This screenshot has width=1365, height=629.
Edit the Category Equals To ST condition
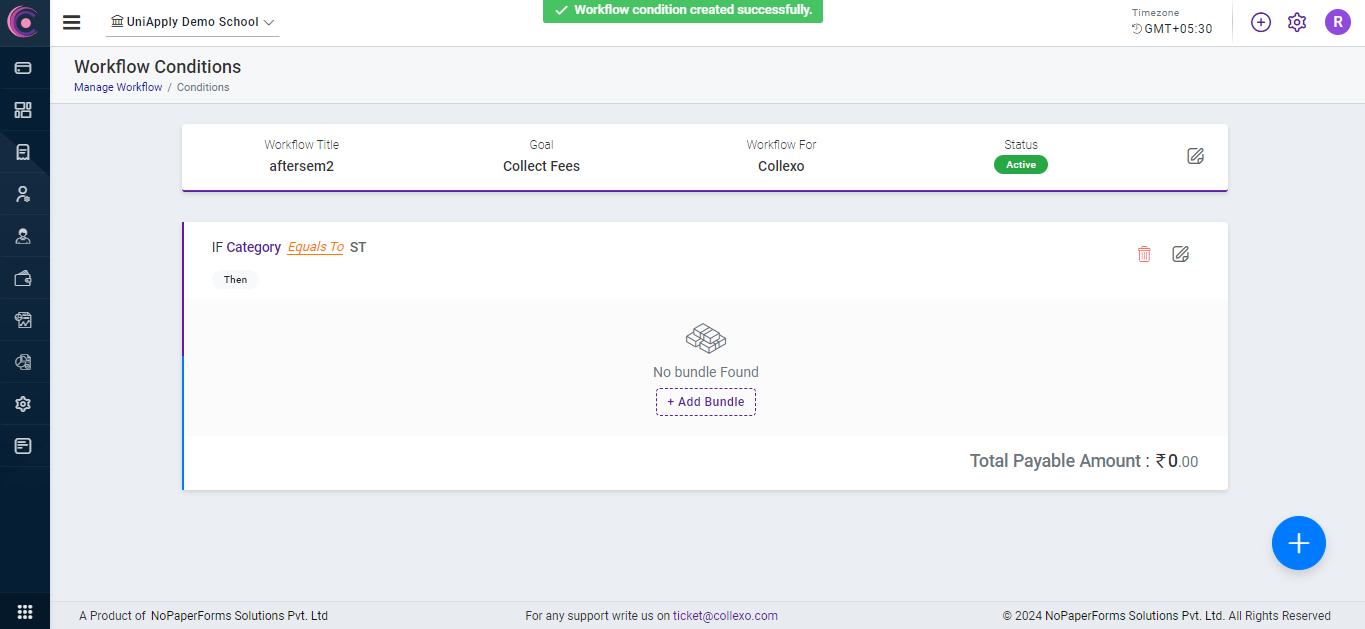(1180, 254)
